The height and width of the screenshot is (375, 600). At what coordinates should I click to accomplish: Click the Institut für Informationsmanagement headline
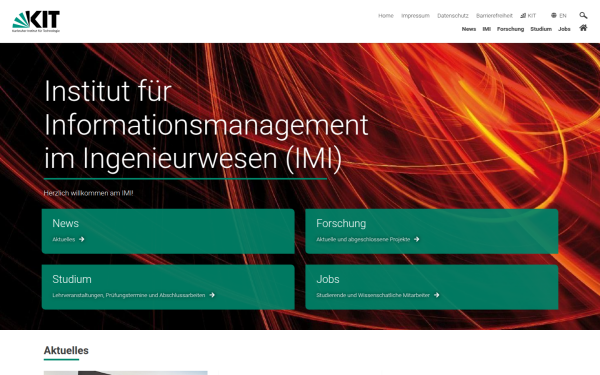(x=206, y=125)
